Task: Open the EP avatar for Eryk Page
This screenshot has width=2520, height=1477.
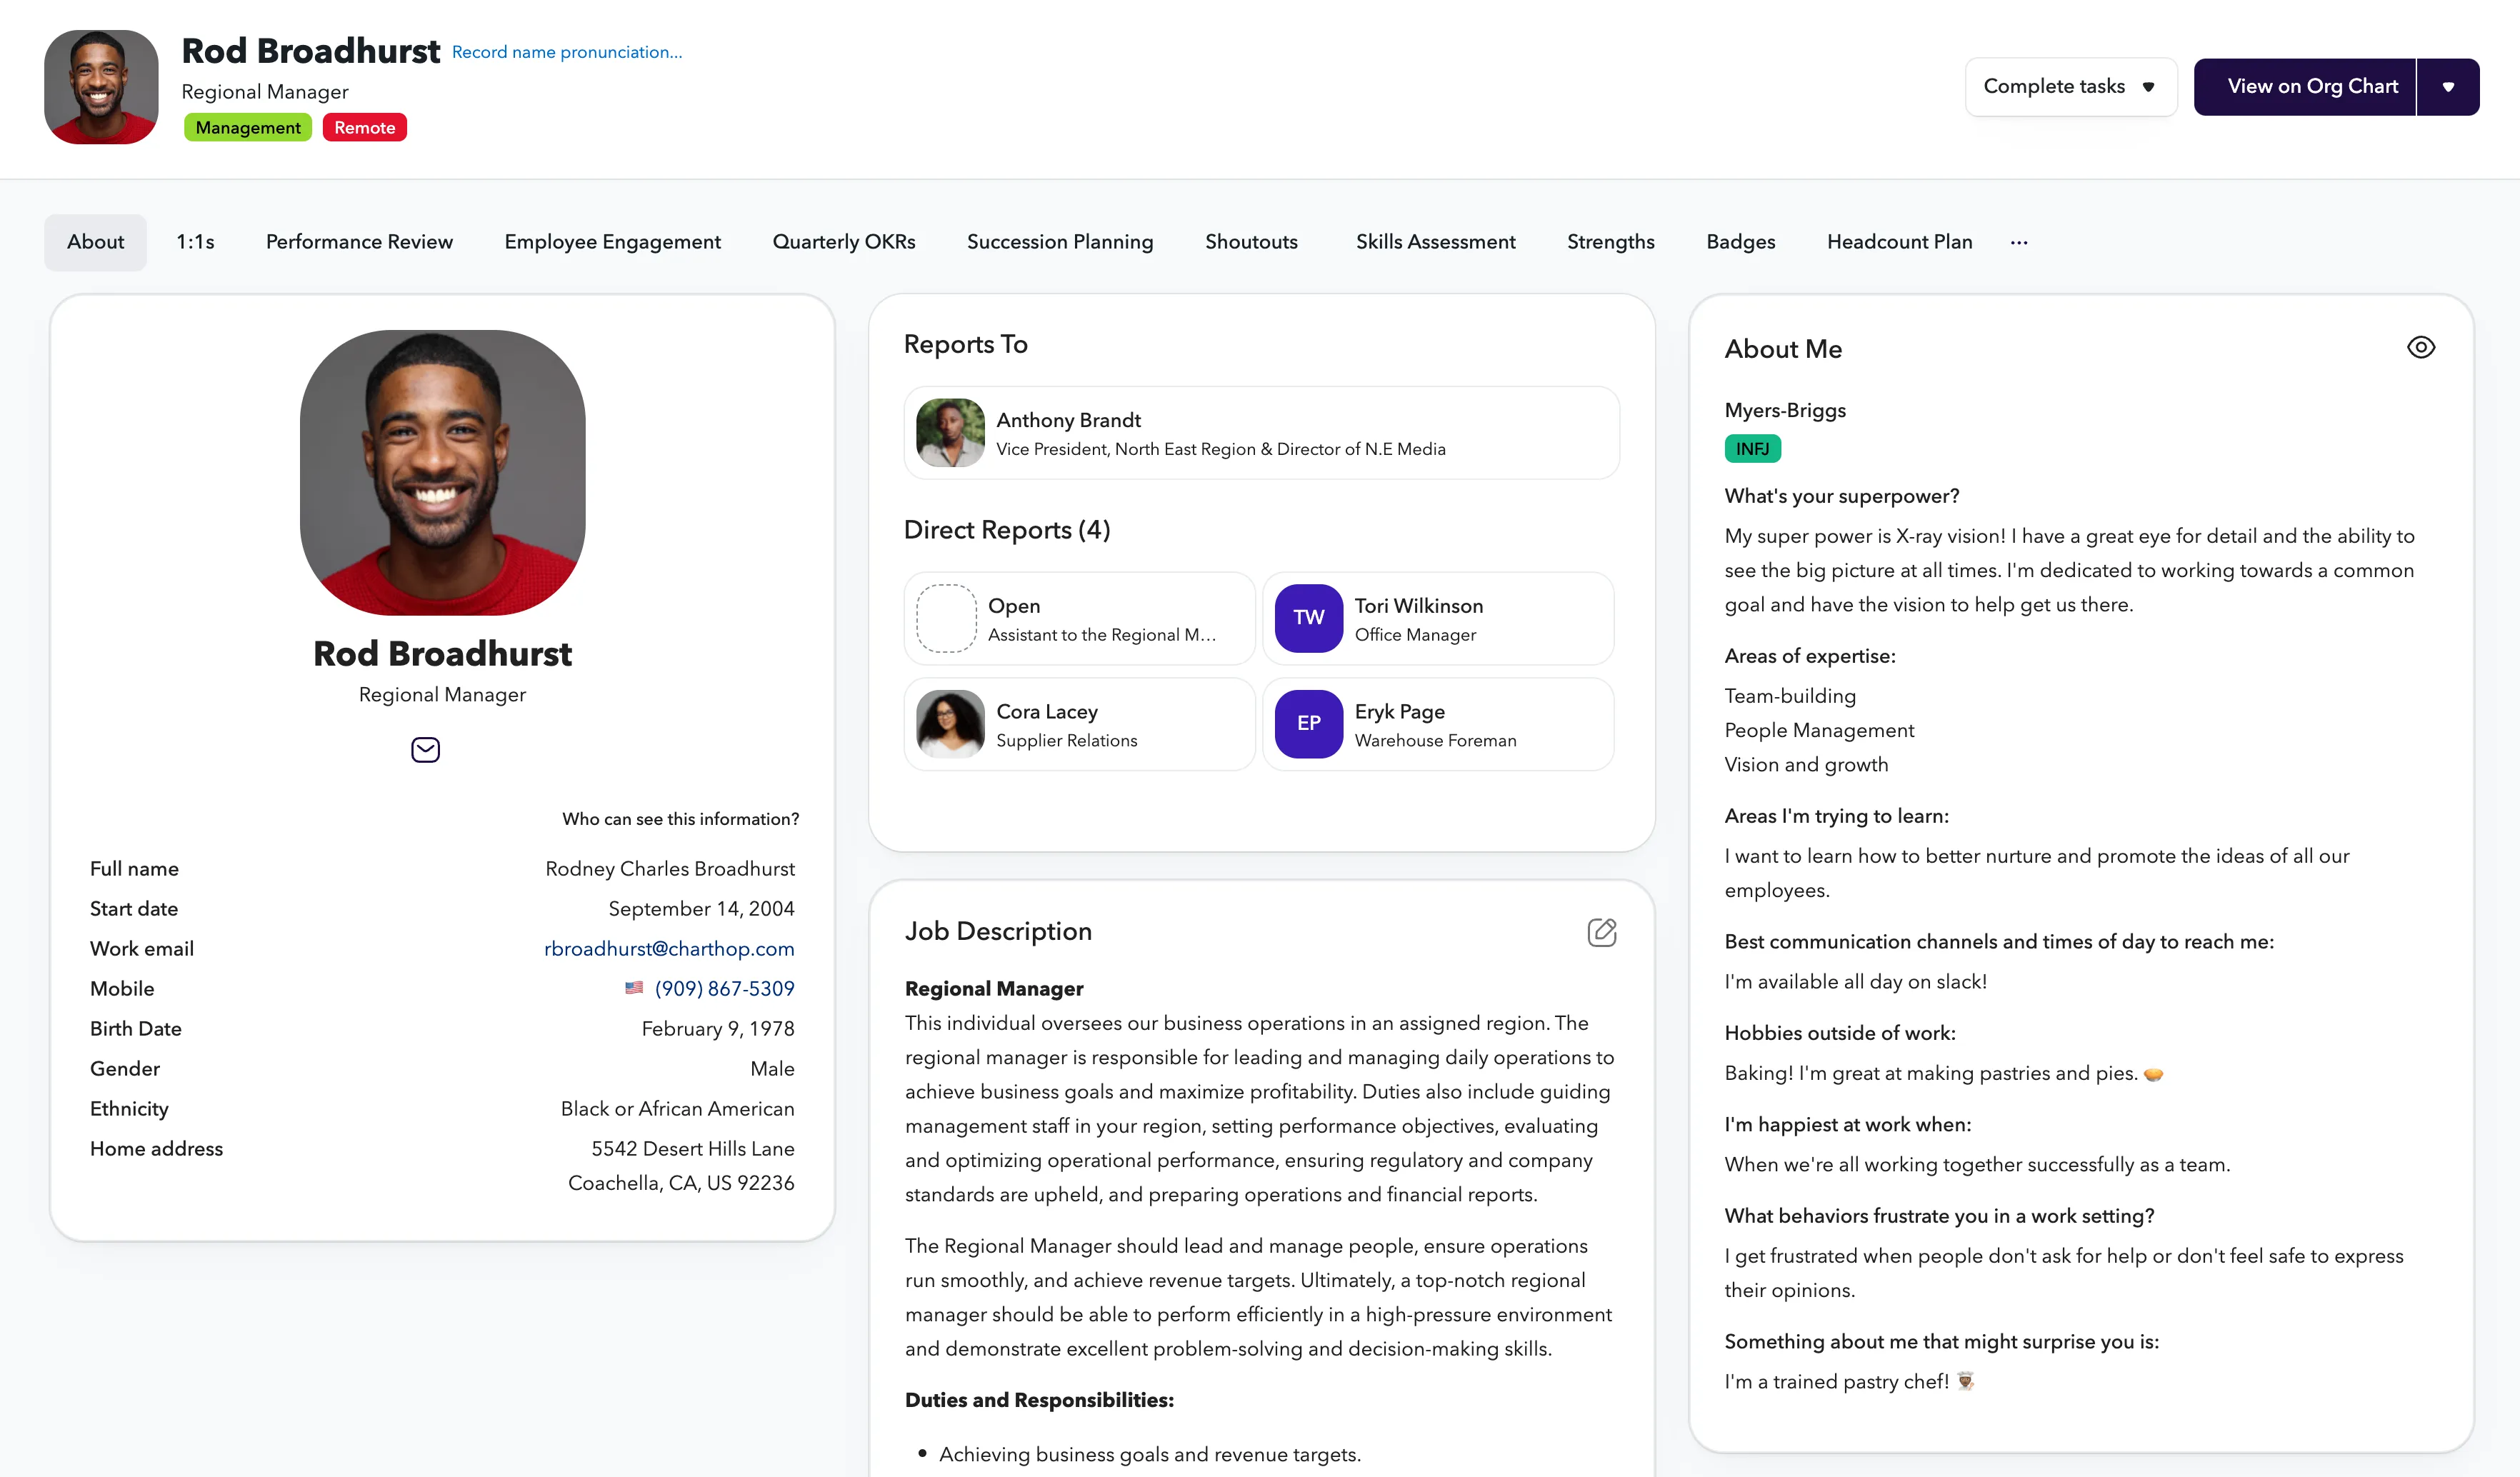Action: (1308, 723)
